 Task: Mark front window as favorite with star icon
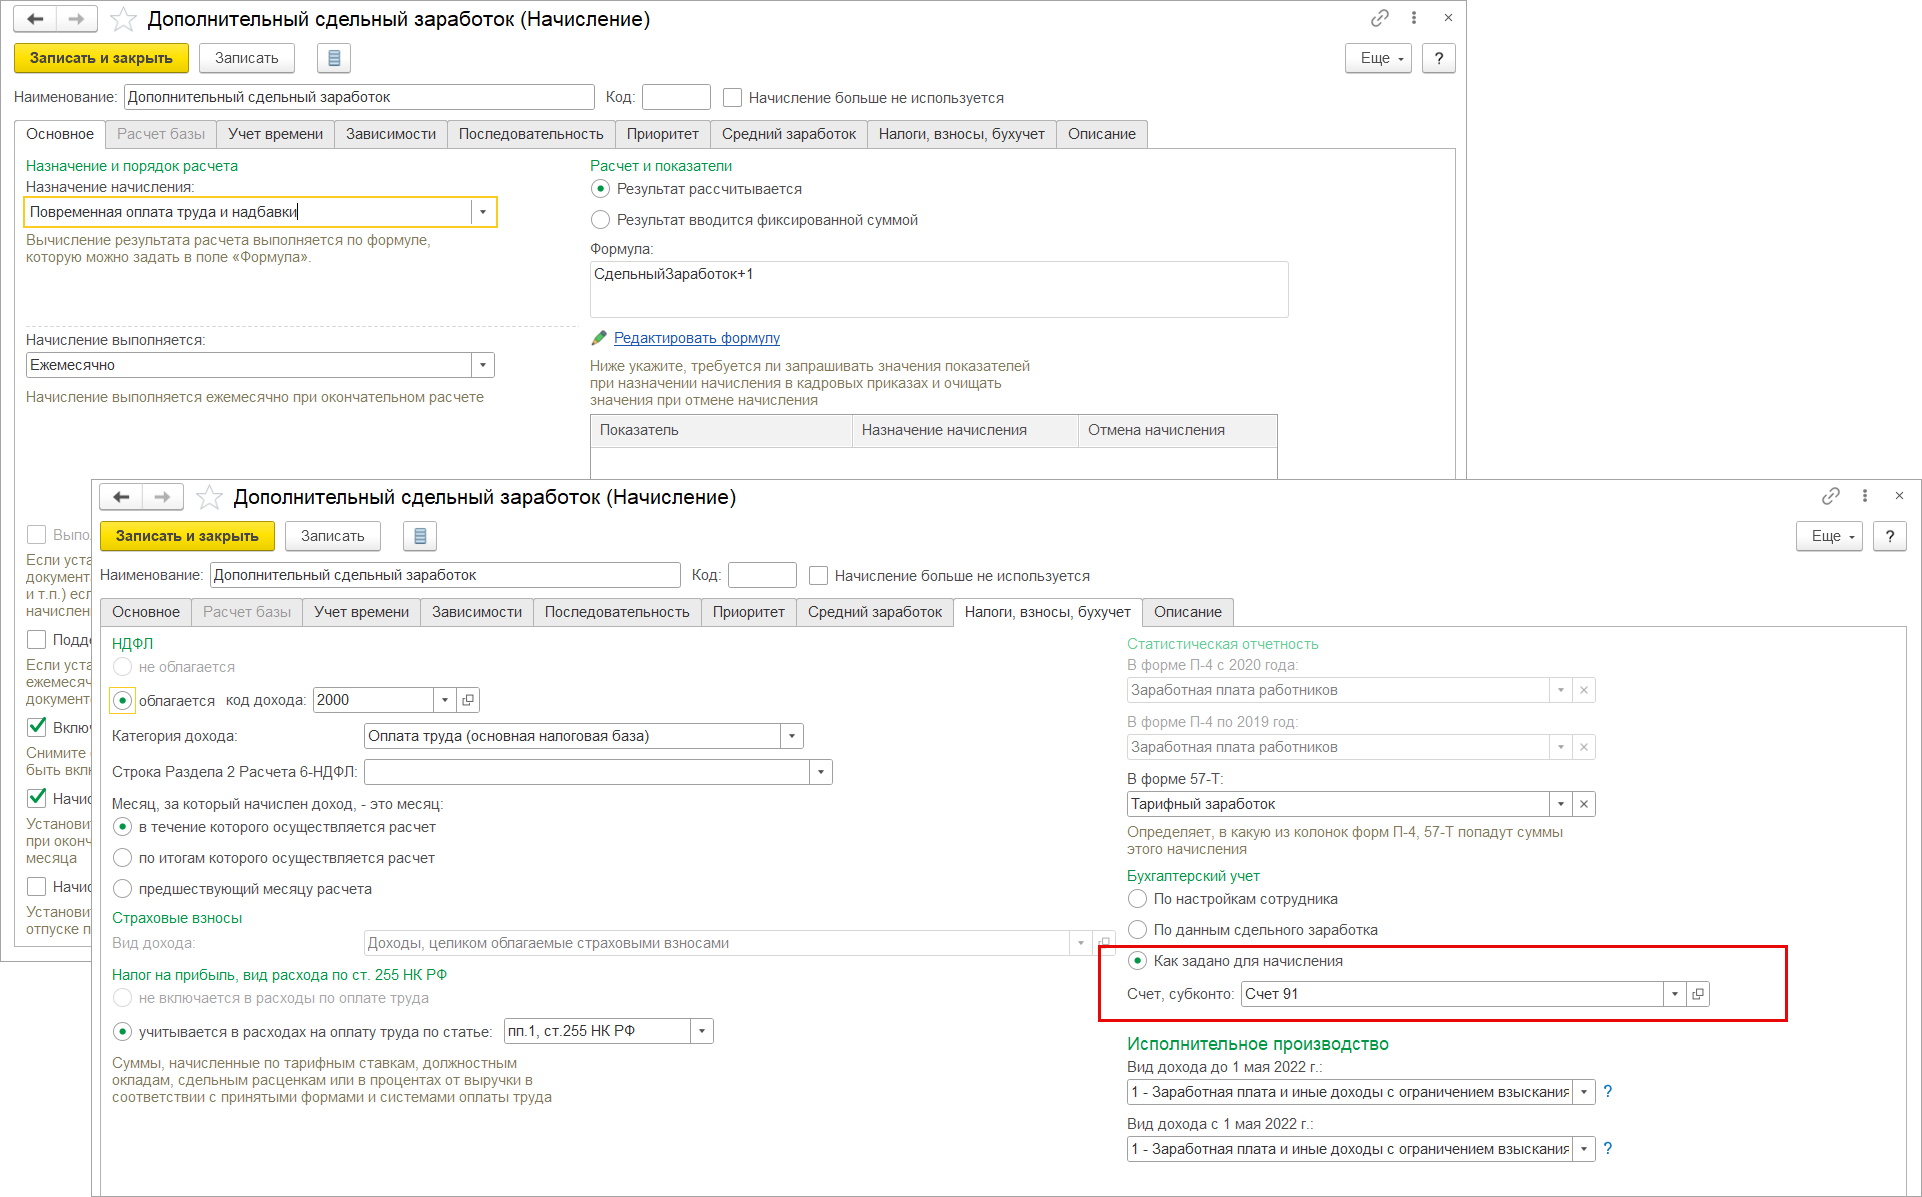click(209, 497)
